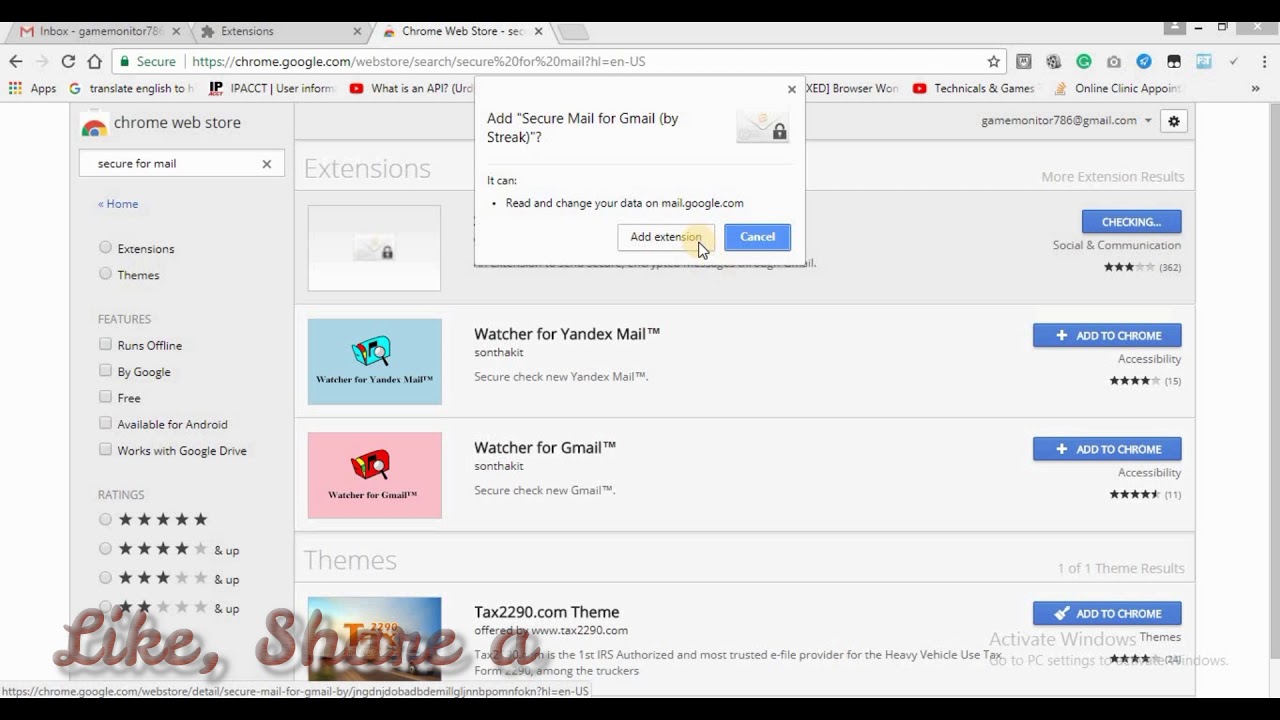The image size is (1280, 720).
Task: Click the browser address bar URL
Action: point(418,61)
